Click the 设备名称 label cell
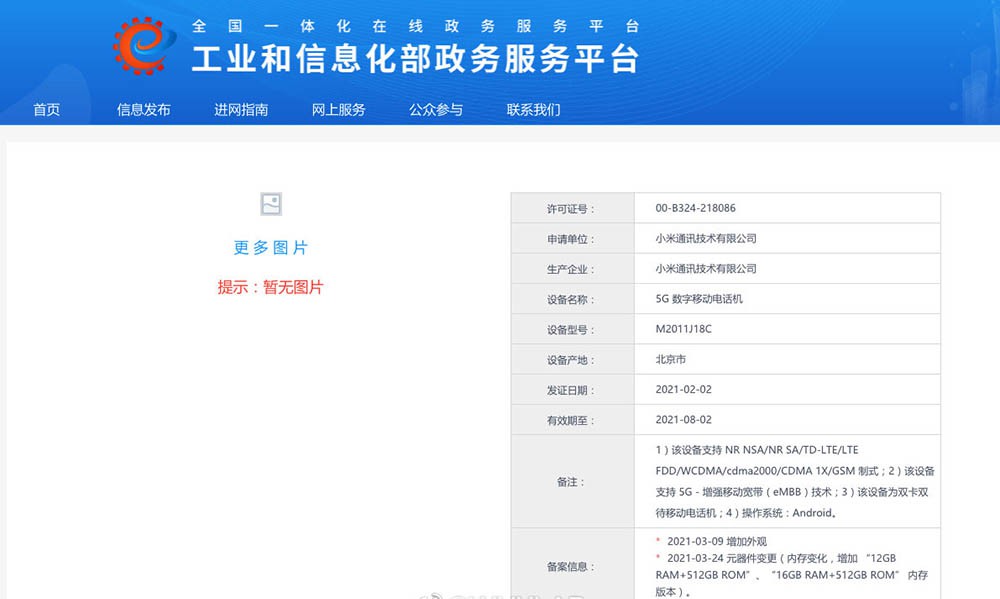Image resolution: width=1000 pixels, height=599 pixels. click(x=573, y=299)
